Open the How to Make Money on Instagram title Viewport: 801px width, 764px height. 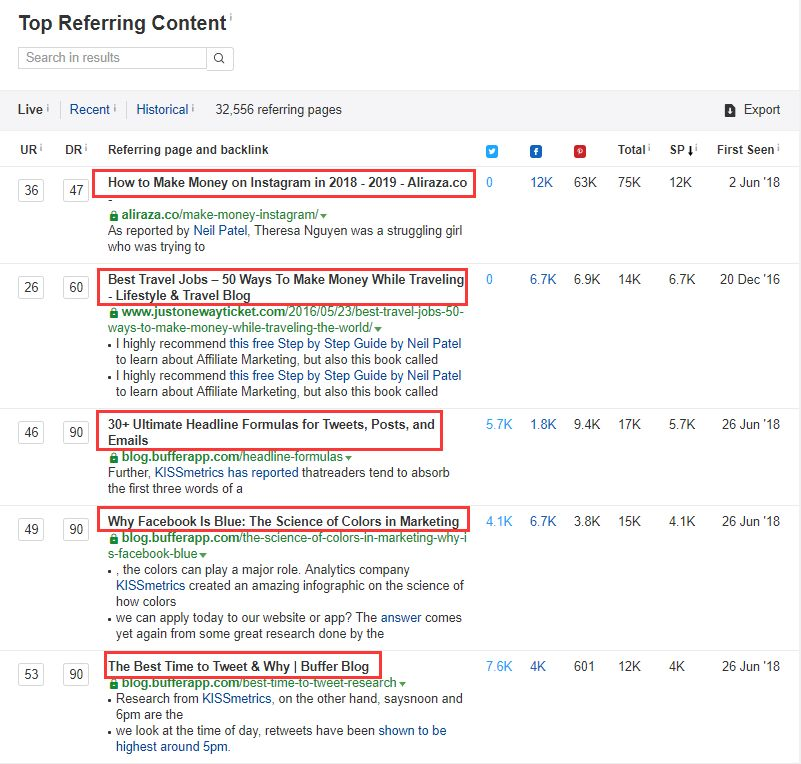[287, 183]
